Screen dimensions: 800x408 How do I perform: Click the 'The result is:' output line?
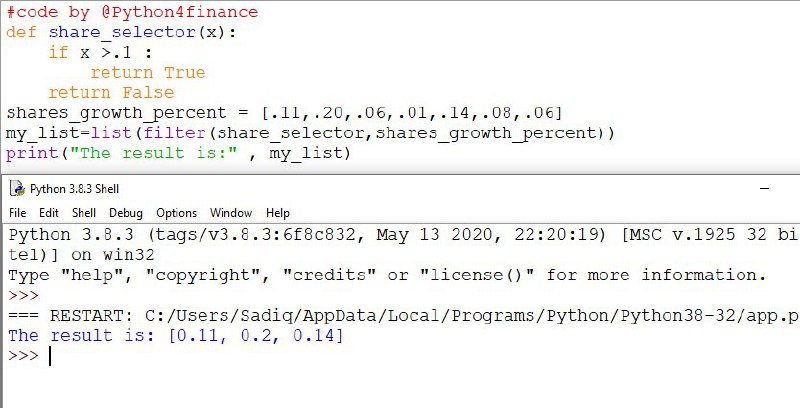[176, 336]
